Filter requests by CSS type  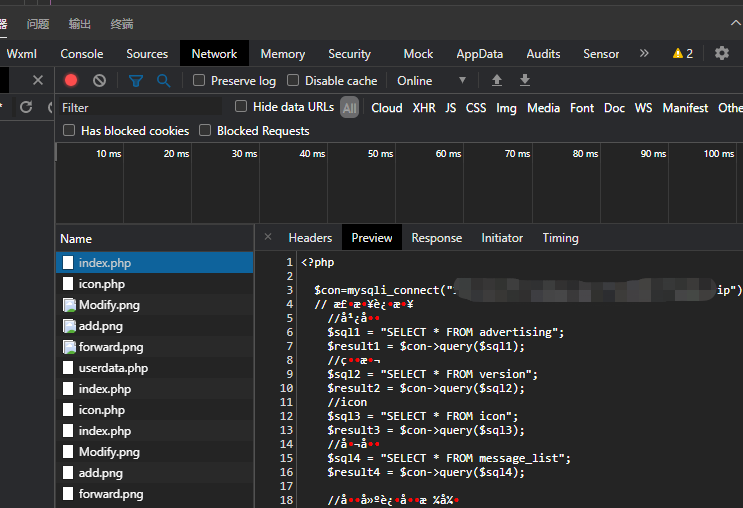(476, 108)
